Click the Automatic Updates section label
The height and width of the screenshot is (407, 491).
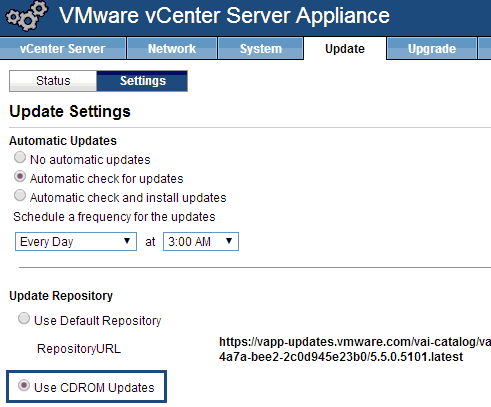coord(63,141)
